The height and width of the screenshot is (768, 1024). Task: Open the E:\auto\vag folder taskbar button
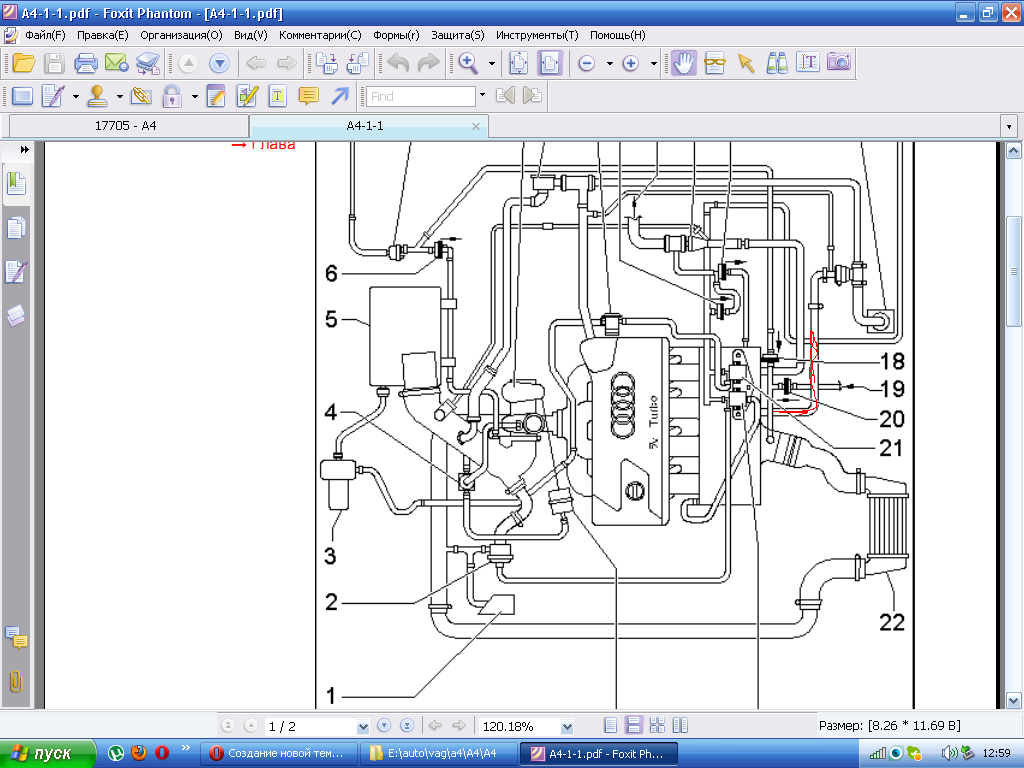click(x=439, y=754)
